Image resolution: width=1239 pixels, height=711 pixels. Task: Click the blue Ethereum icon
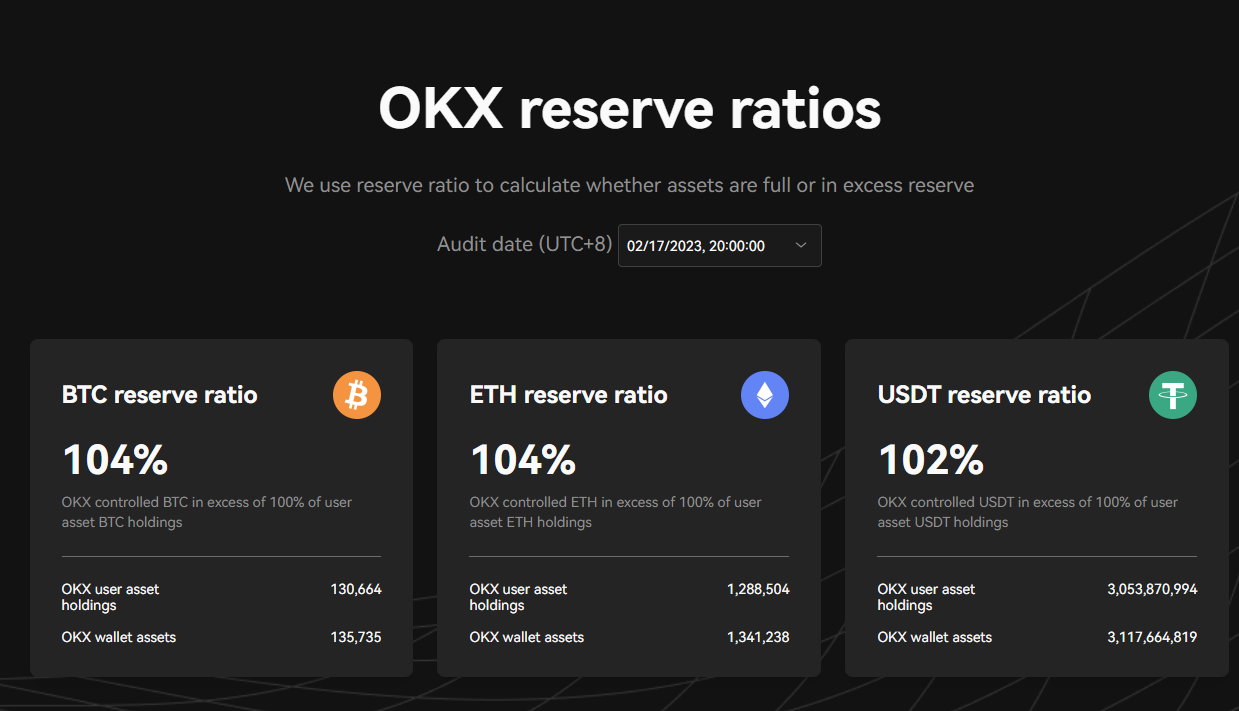[765, 394]
